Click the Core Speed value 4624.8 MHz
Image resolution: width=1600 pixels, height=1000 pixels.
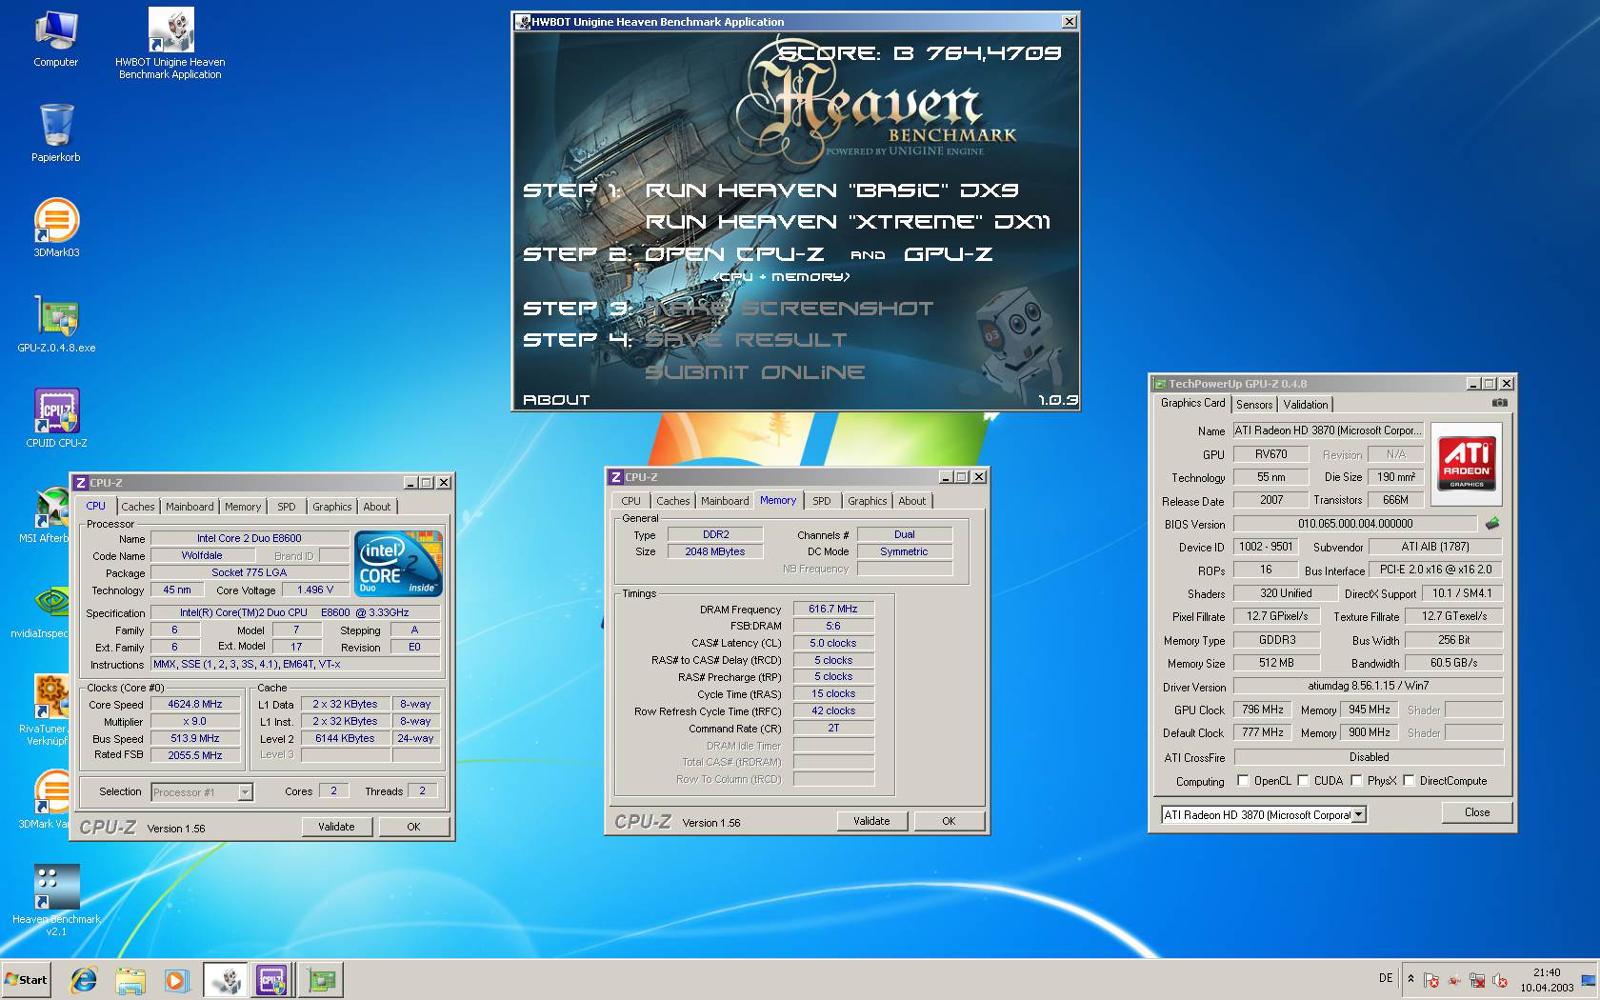click(195, 704)
